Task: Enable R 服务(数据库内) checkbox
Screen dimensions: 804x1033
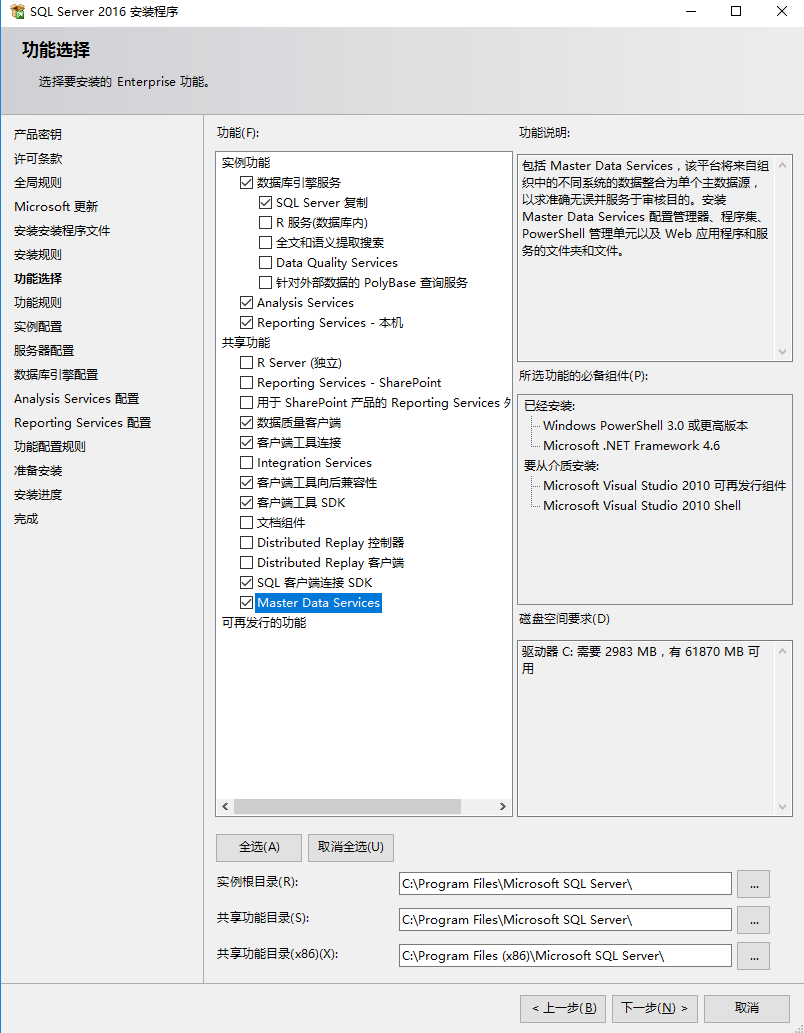Action: coord(266,223)
